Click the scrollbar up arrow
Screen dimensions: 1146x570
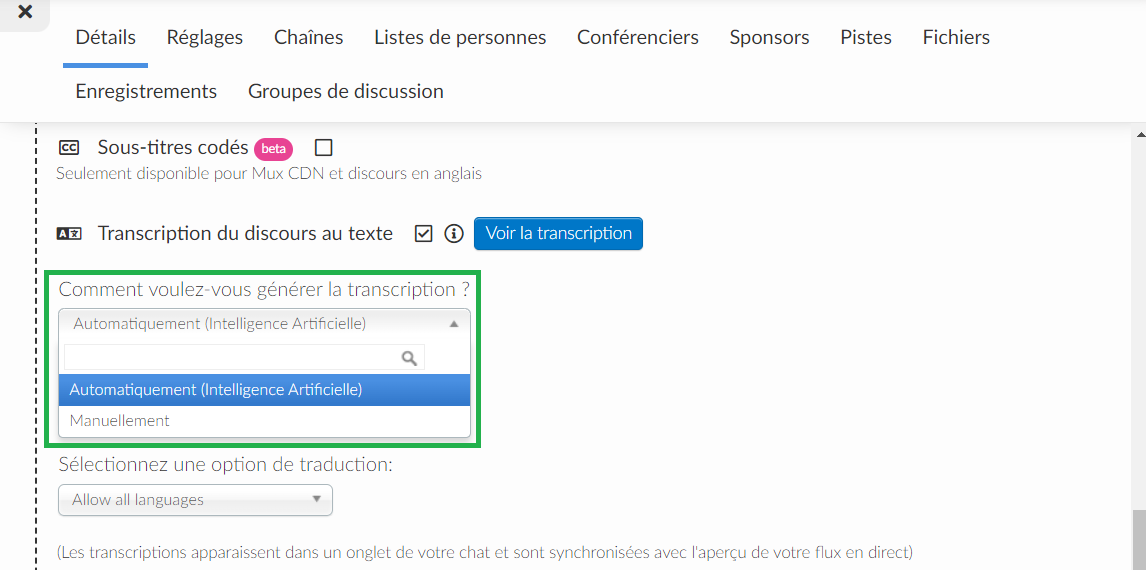1139,134
